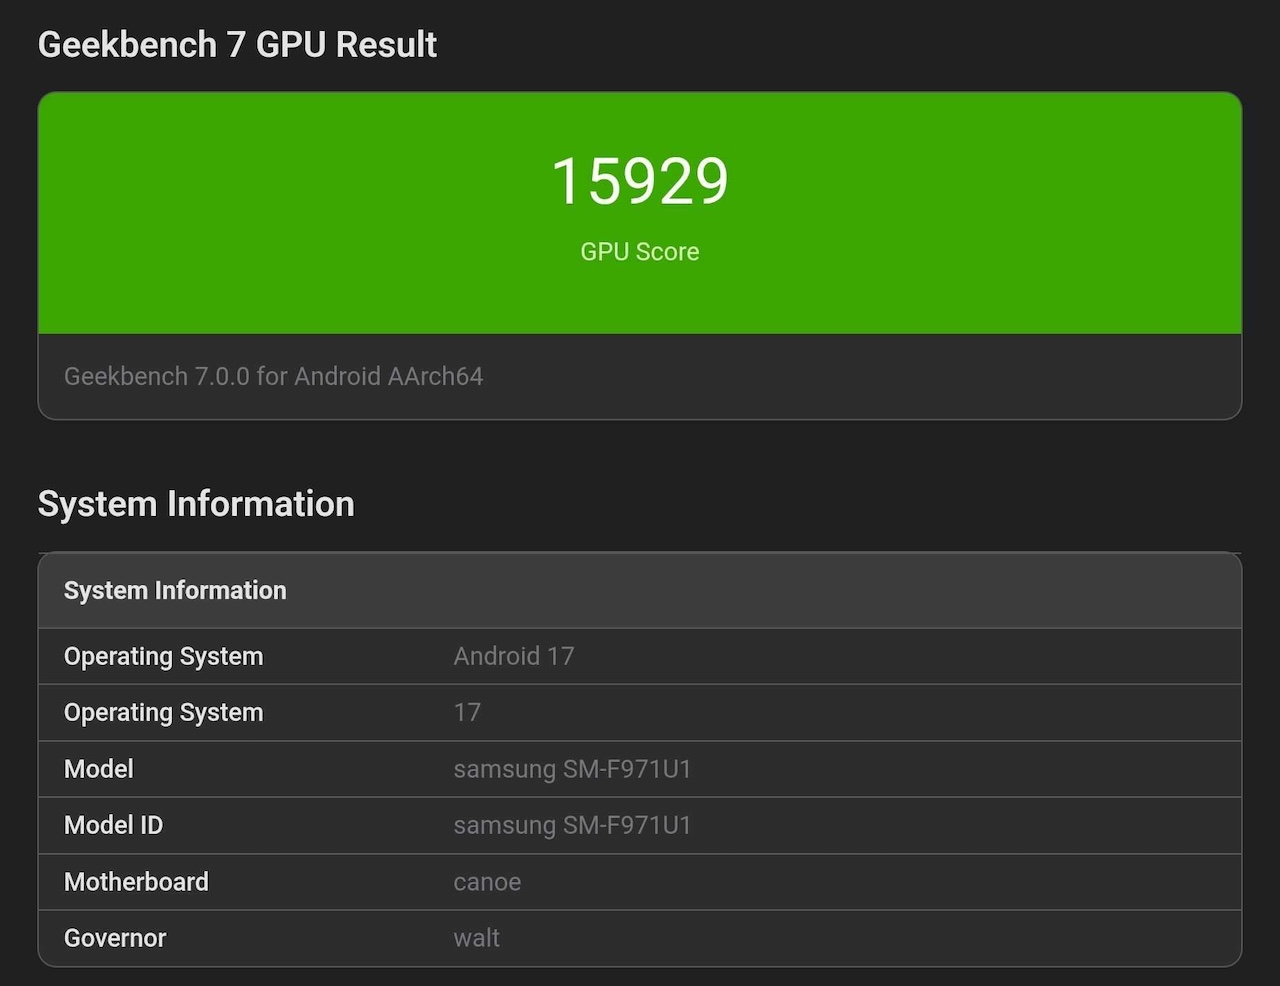Select the 'walt' governor value
This screenshot has height=986, width=1280.
(476, 938)
